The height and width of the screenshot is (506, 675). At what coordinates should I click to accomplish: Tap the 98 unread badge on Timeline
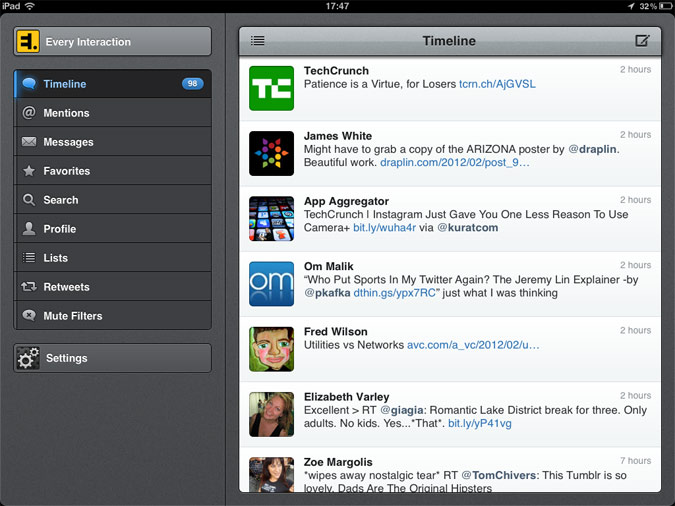pyautogui.click(x=192, y=84)
